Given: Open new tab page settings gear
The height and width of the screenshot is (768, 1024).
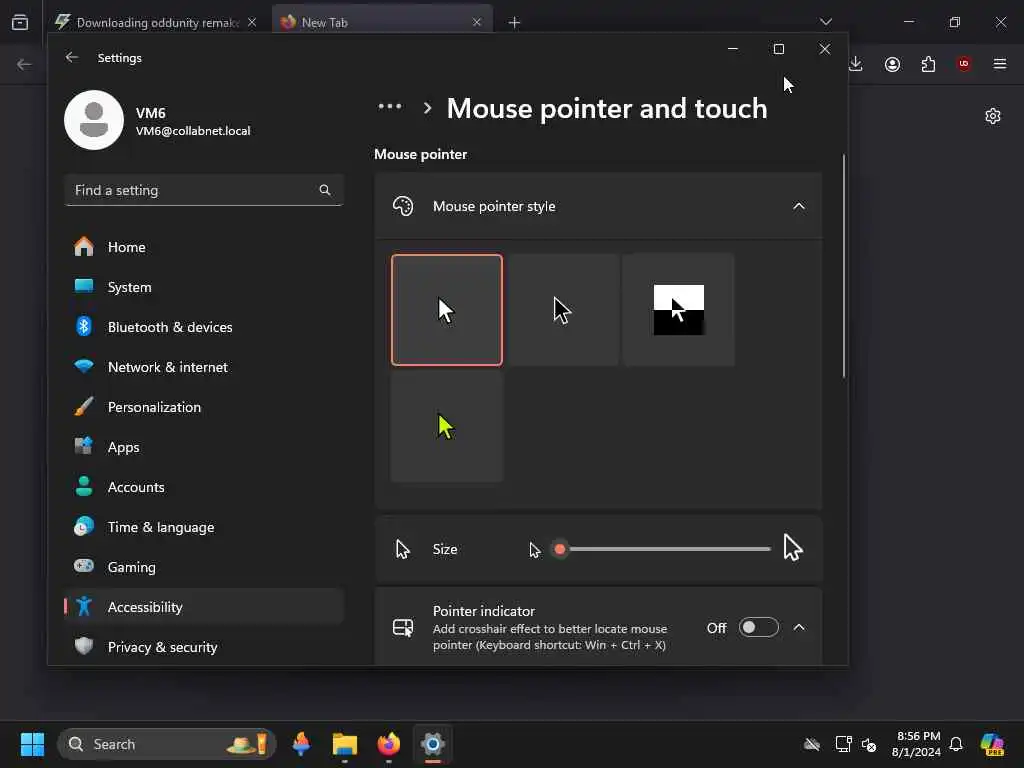Looking at the screenshot, I should [993, 116].
